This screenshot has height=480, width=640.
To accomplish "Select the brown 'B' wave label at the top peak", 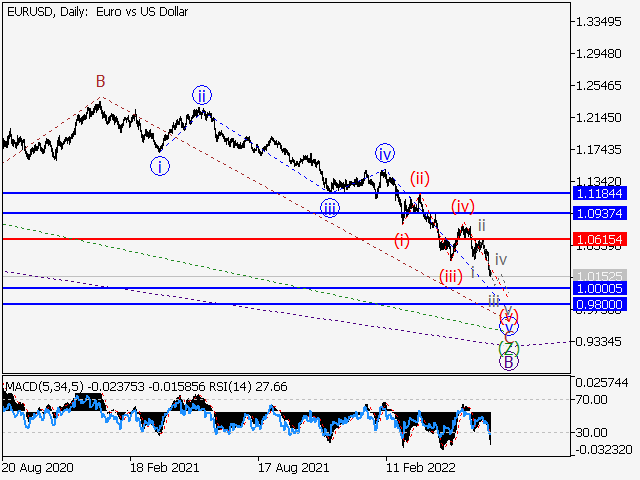I will click(x=100, y=81).
